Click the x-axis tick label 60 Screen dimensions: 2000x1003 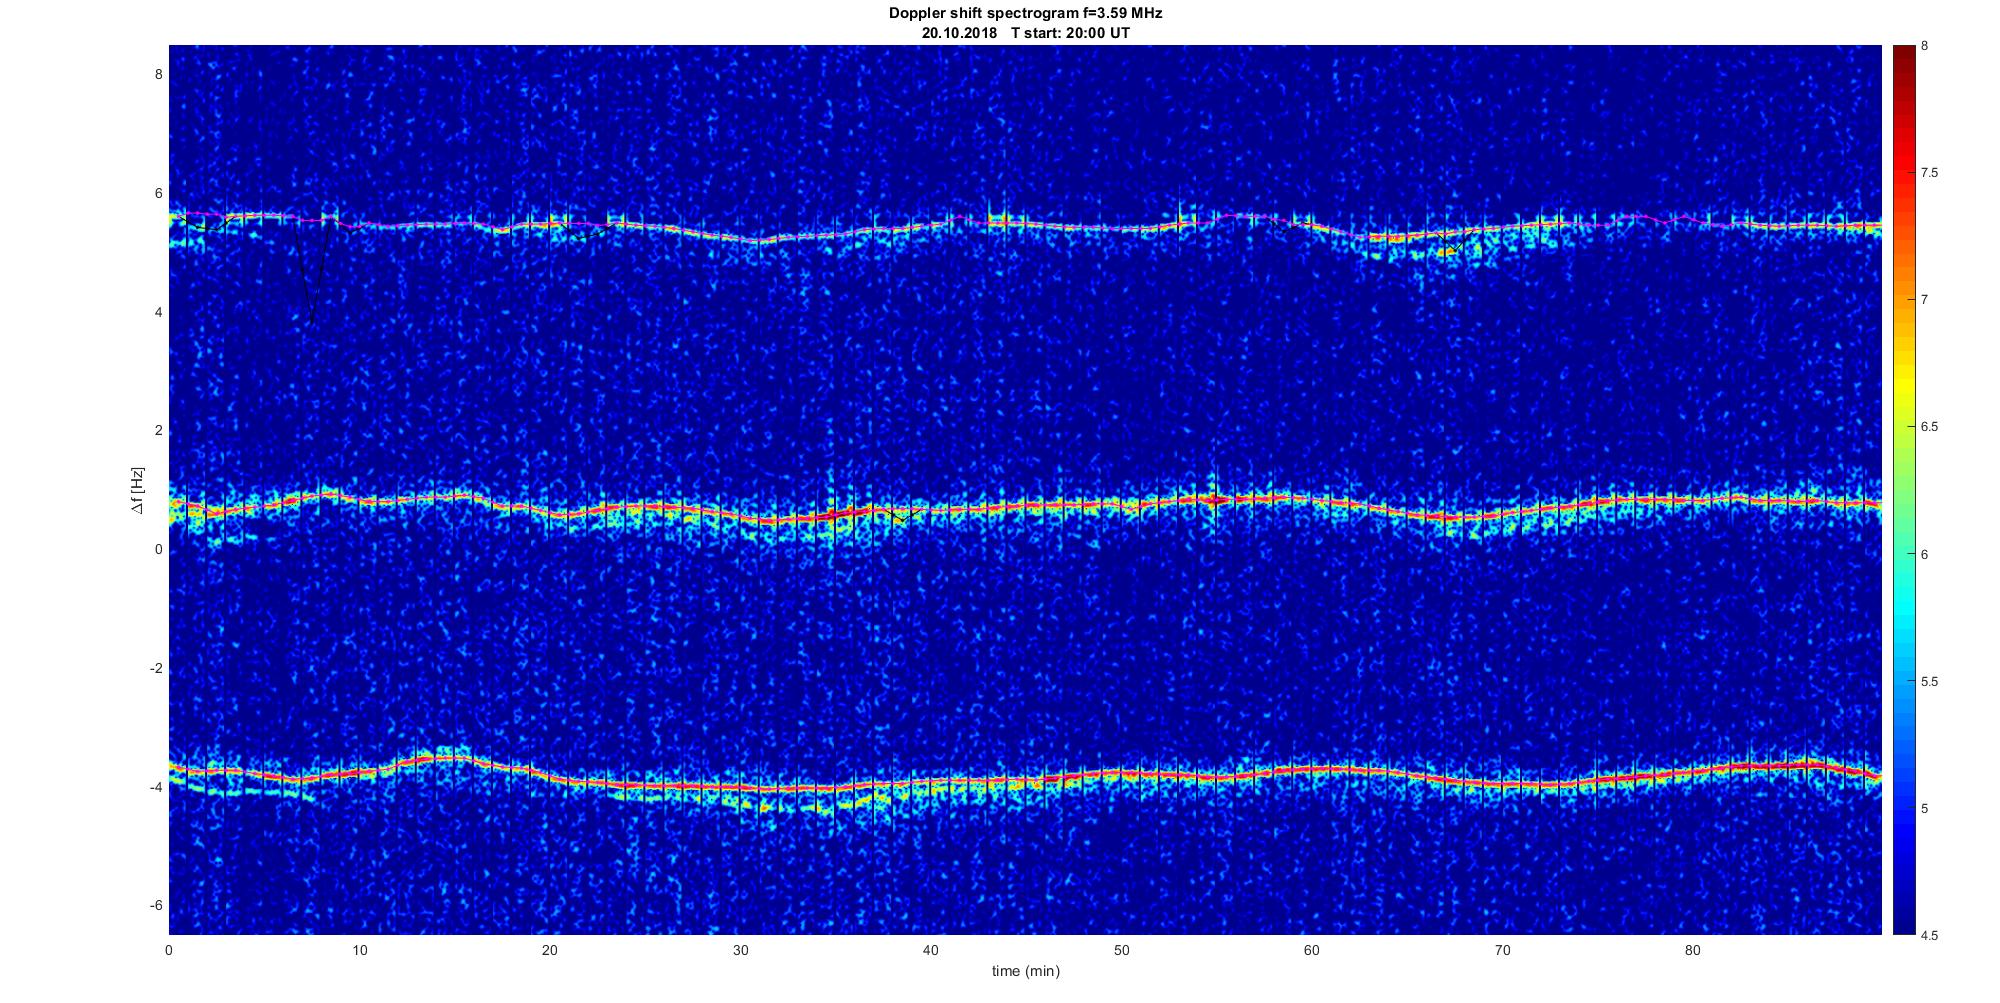[1311, 950]
